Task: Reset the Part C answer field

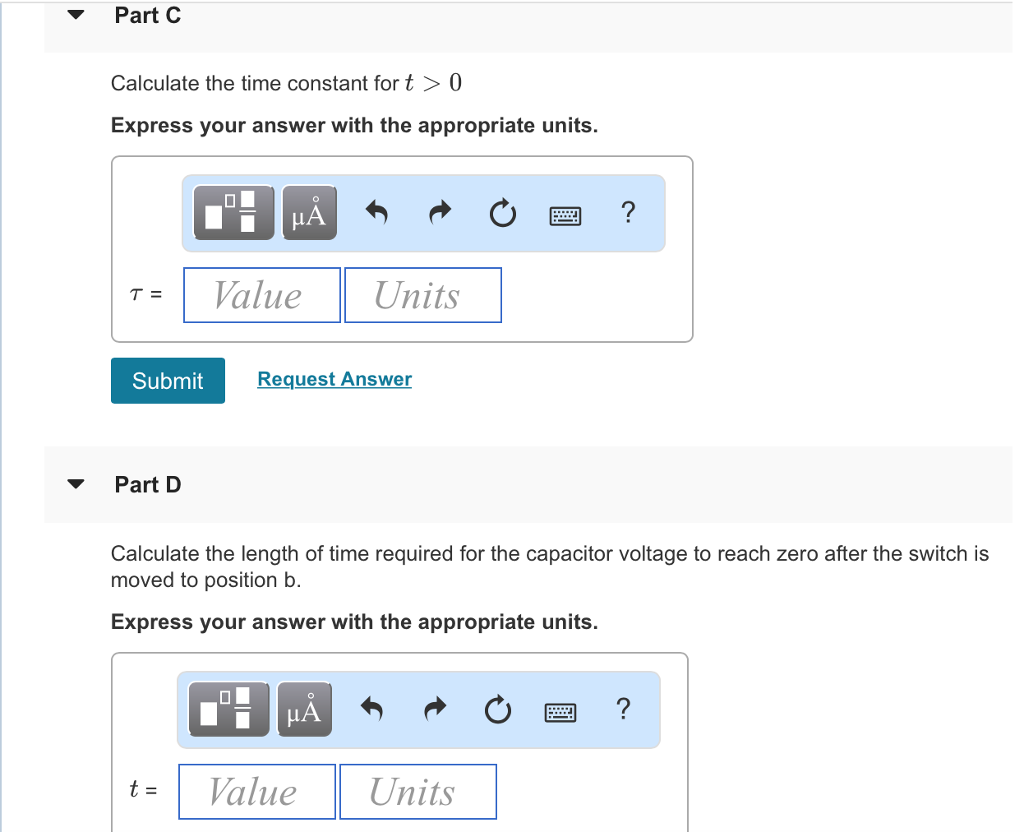Action: tap(502, 212)
